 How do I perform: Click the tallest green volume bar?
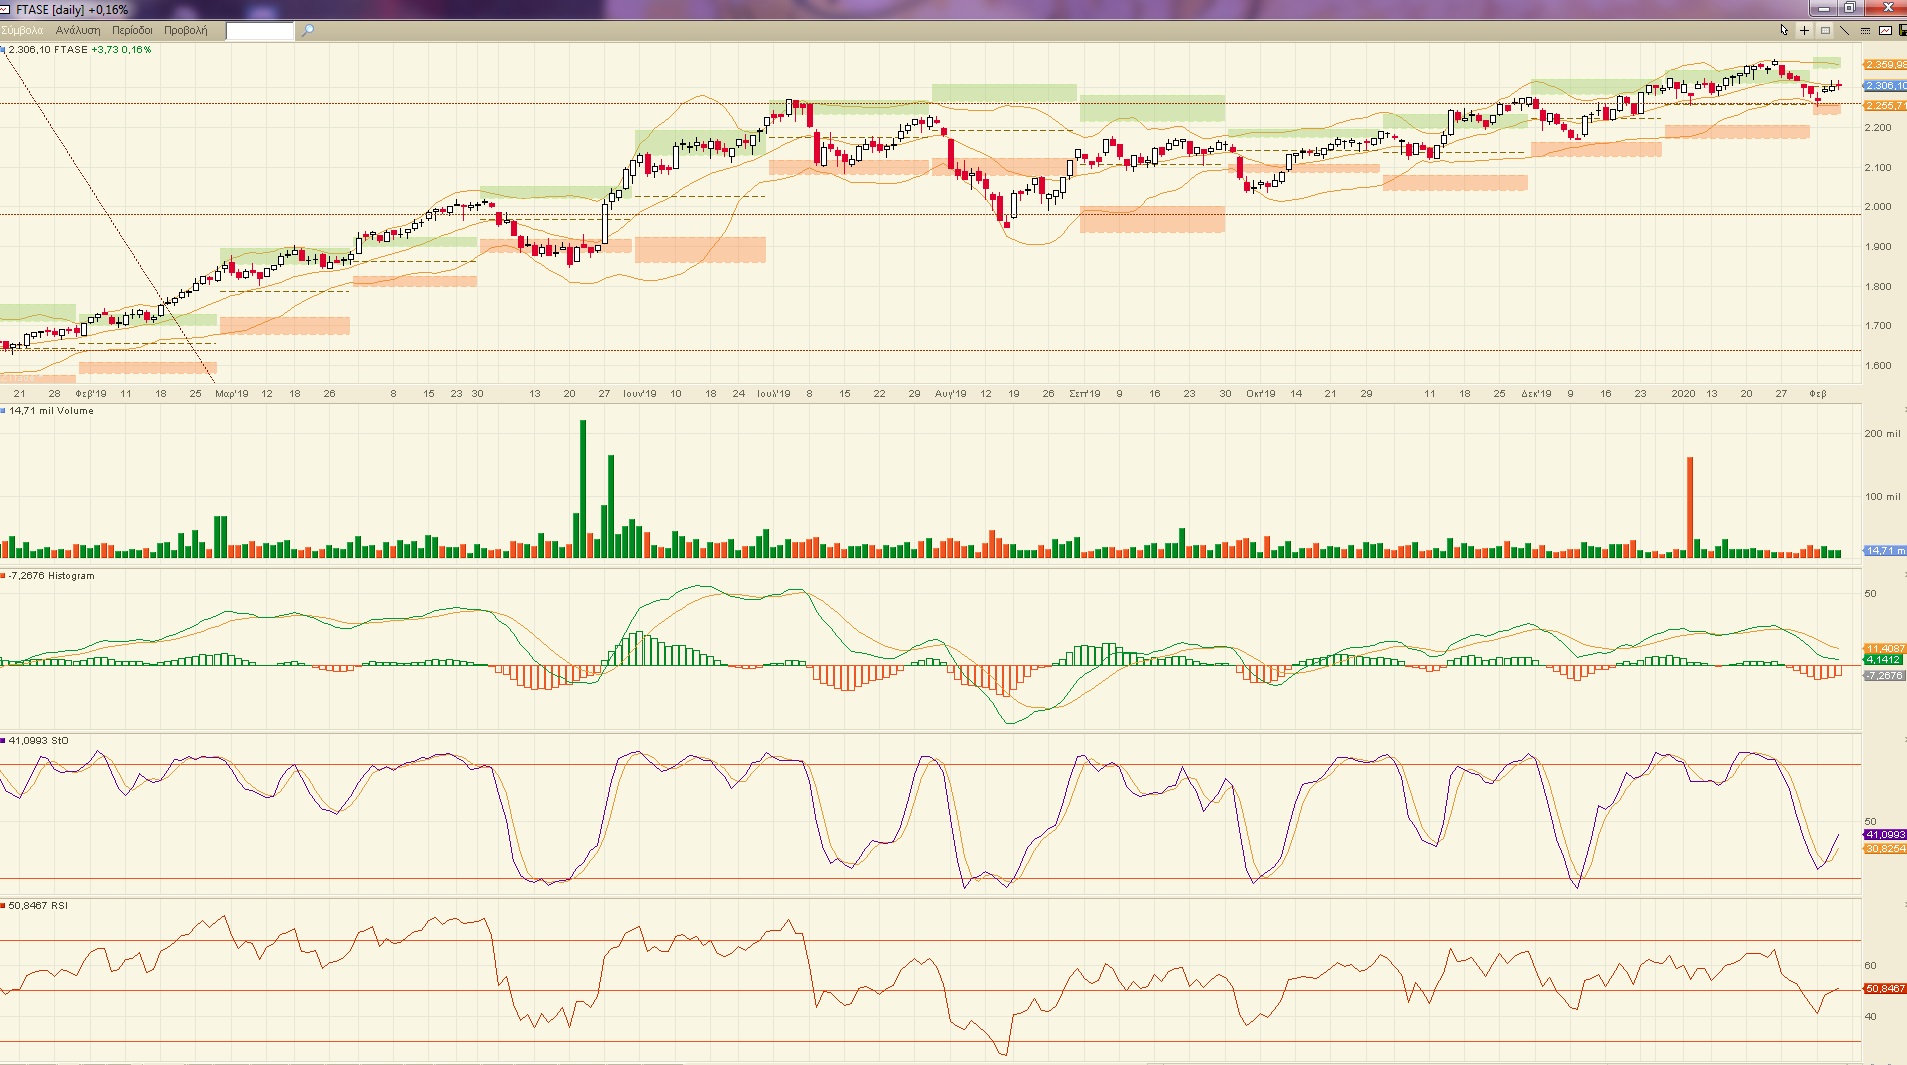coord(583,488)
